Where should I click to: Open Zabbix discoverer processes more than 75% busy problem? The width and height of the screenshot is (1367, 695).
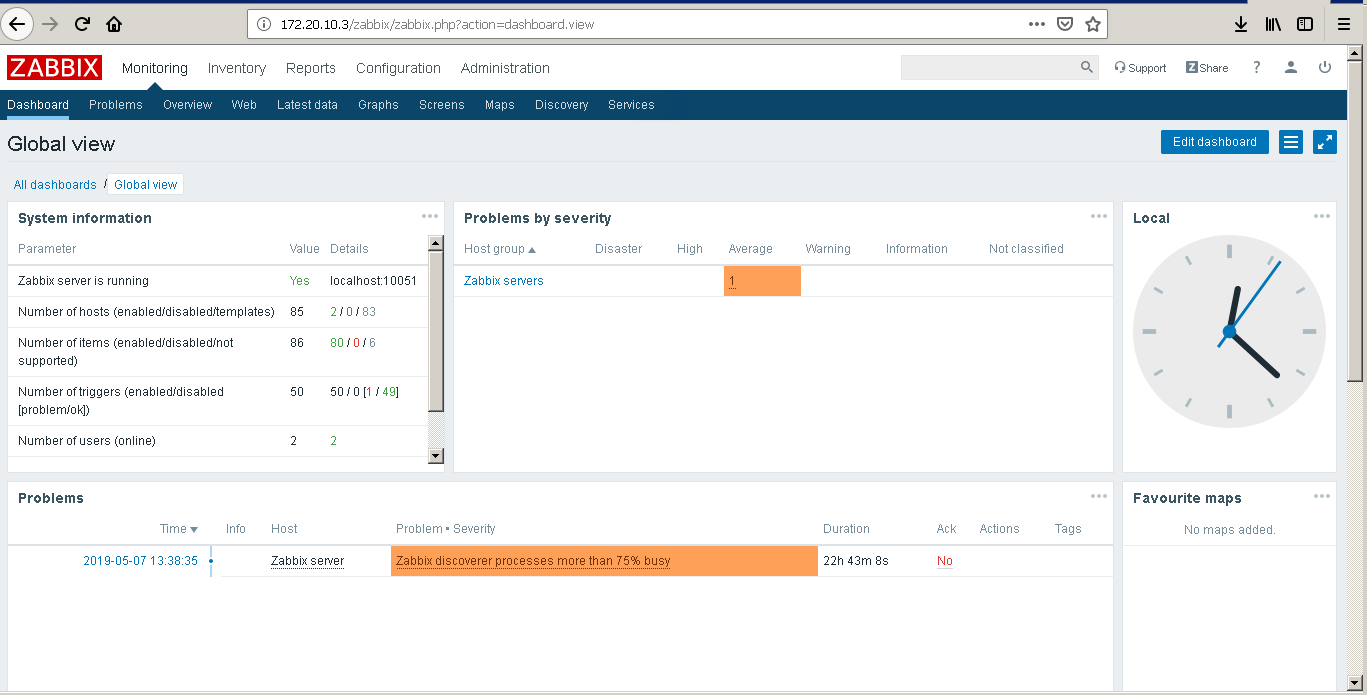[x=533, y=561]
